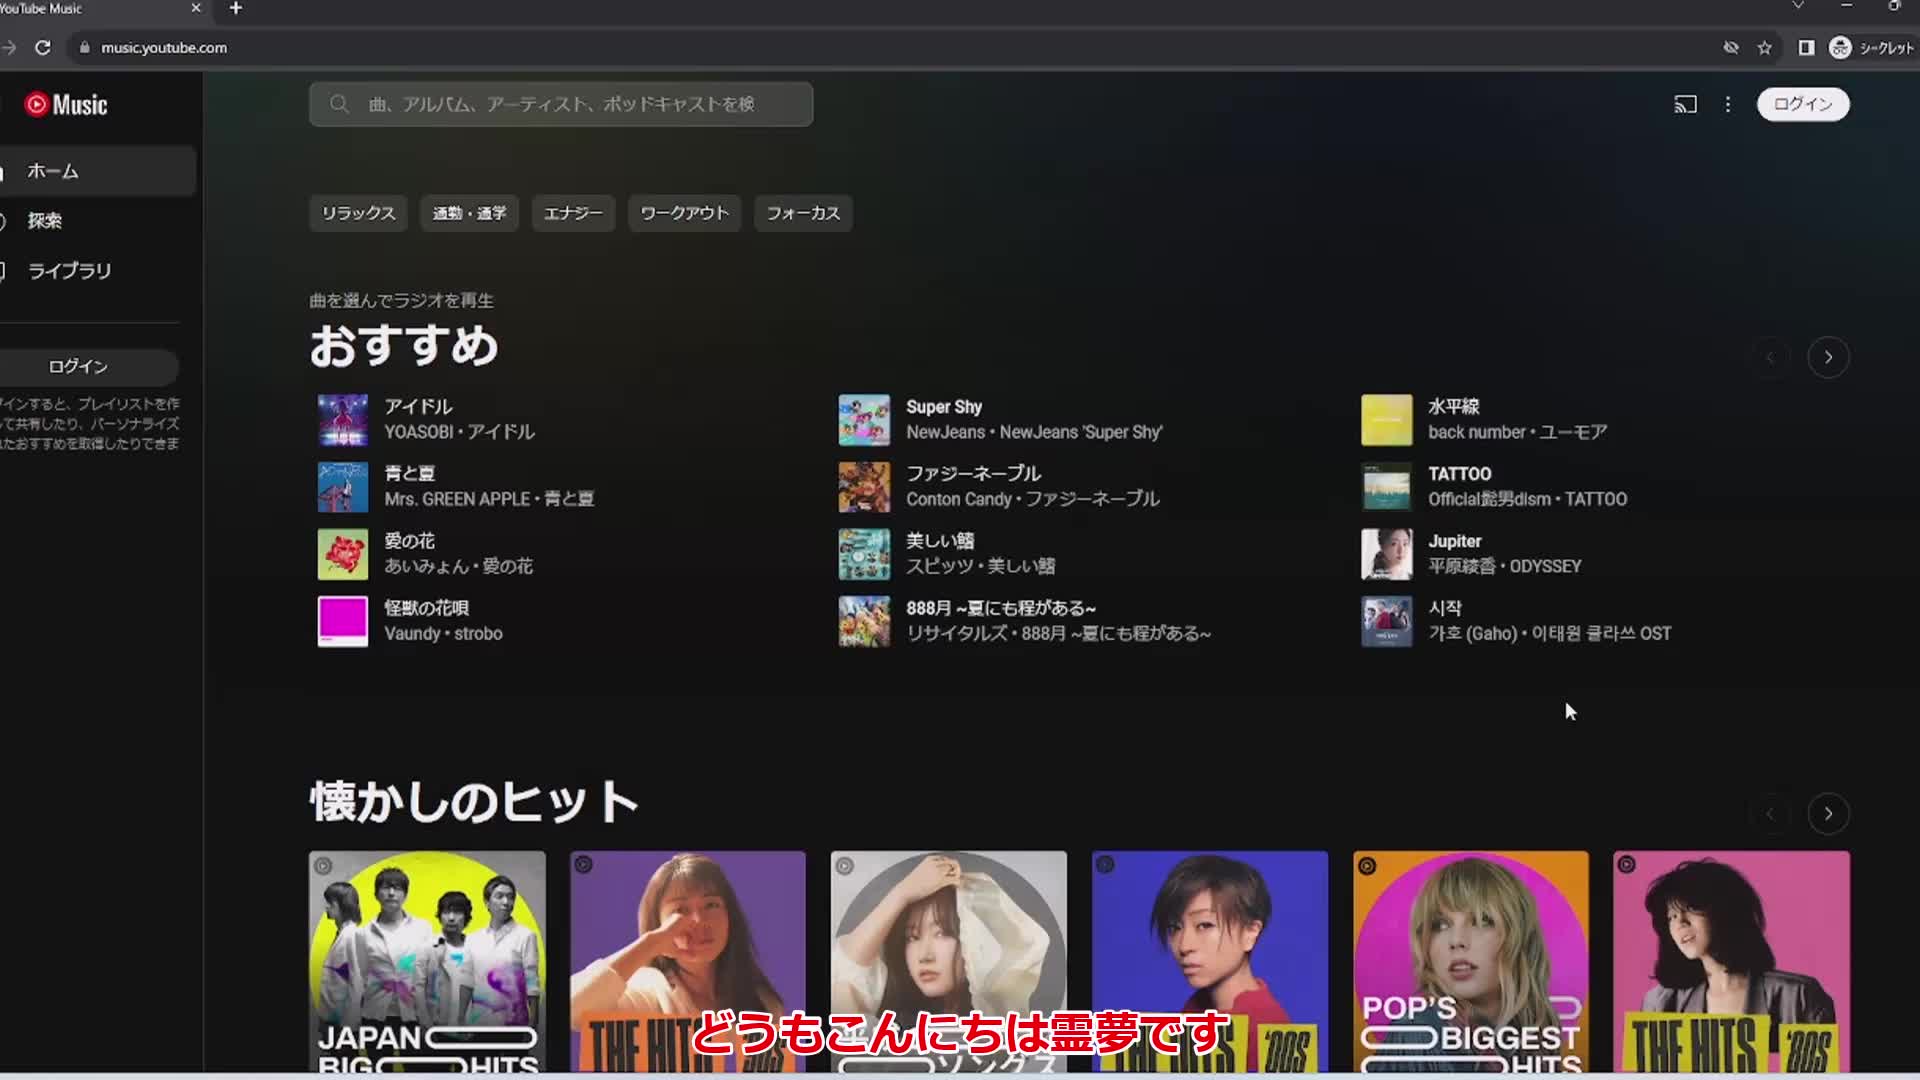Click the search magnifier icon
Screen dimensions: 1920x1080
[x=339, y=104]
